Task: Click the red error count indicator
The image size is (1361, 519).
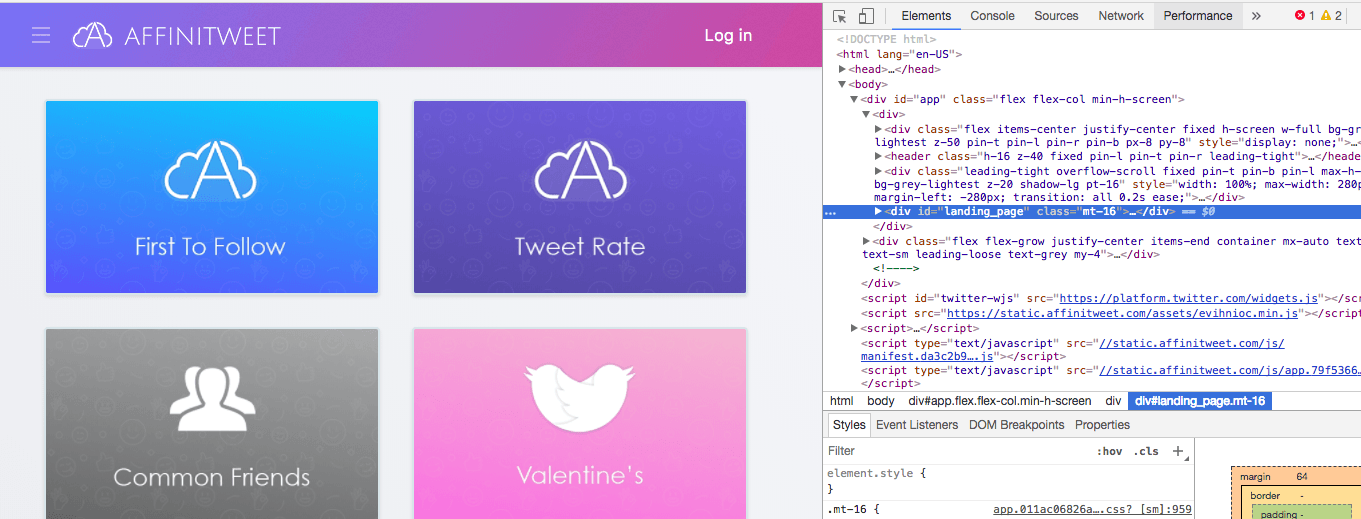Action: click(x=1304, y=16)
